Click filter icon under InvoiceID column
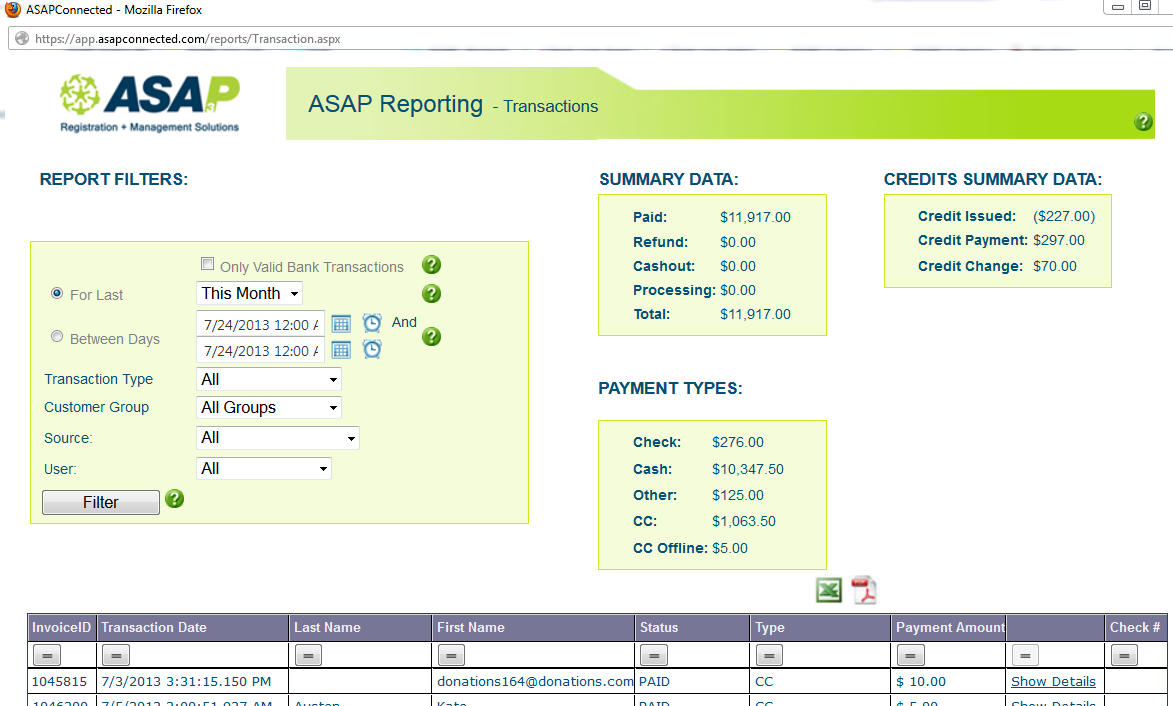1173x706 pixels. tap(46, 655)
